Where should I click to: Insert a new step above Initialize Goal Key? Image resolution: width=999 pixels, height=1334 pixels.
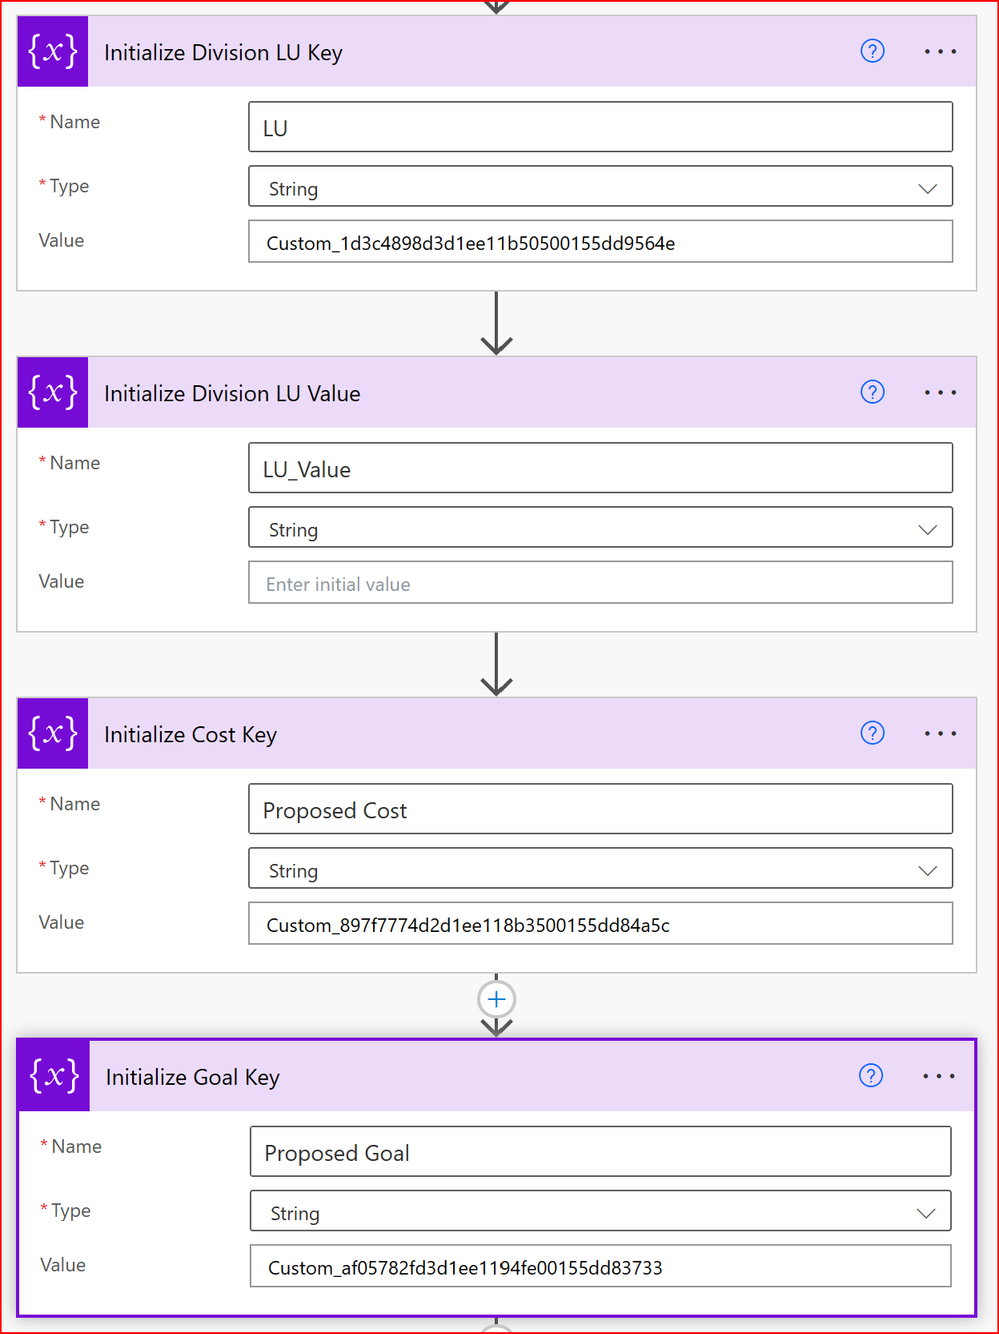pyautogui.click(x=497, y=999)
